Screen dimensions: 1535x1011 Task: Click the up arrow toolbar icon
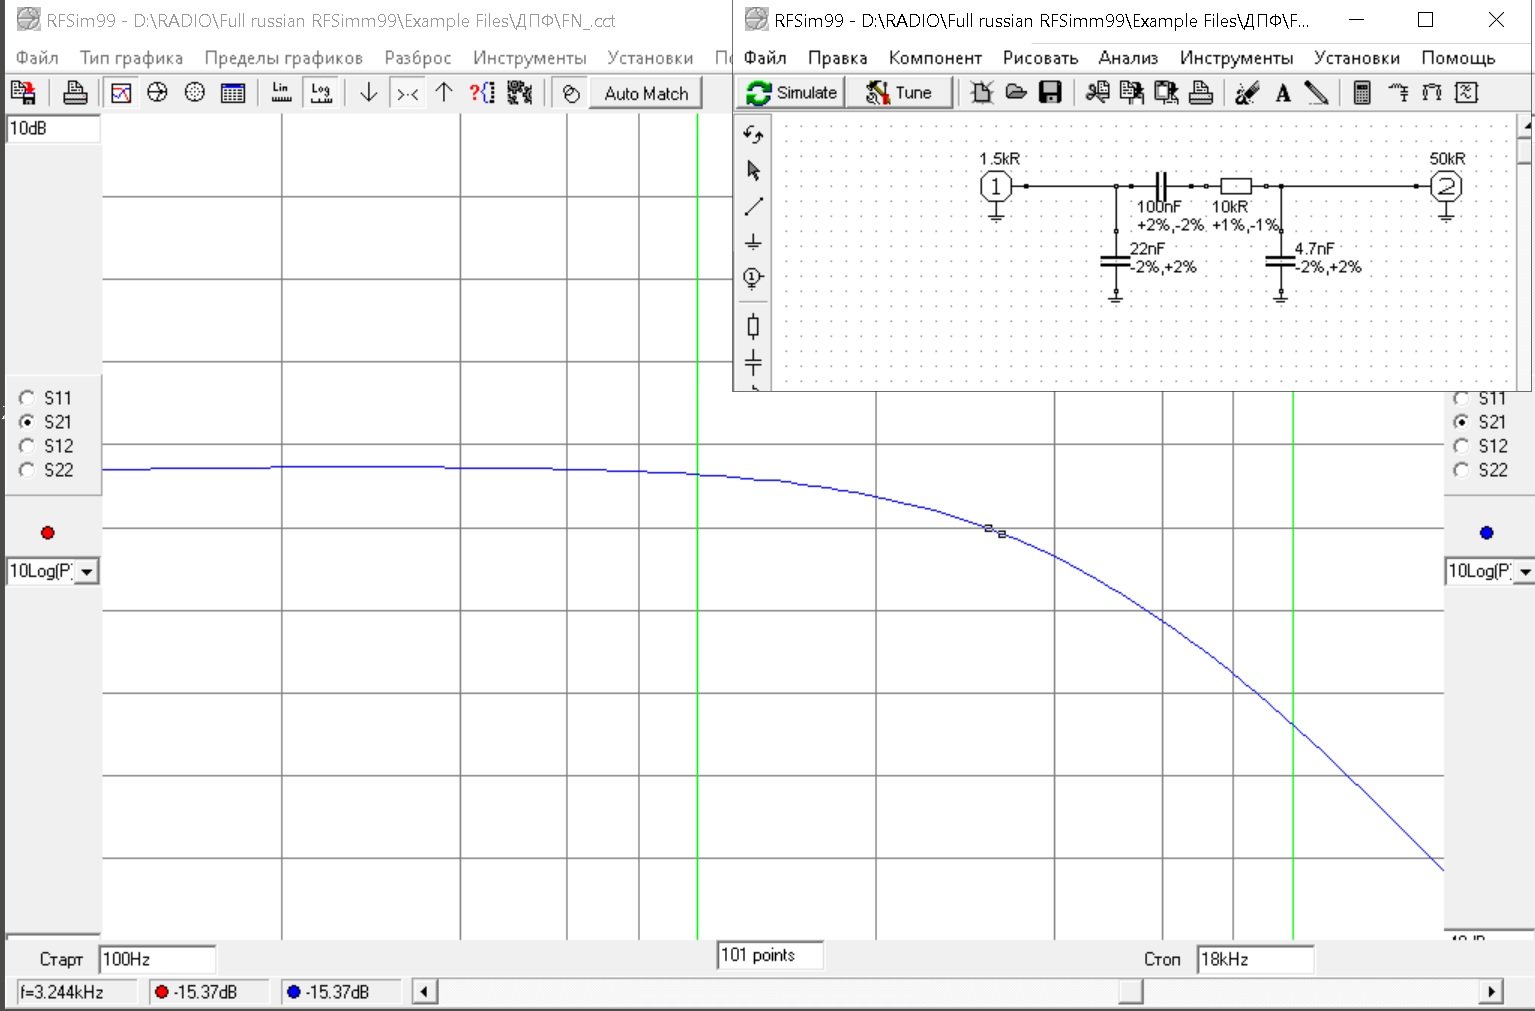point(444,93)
